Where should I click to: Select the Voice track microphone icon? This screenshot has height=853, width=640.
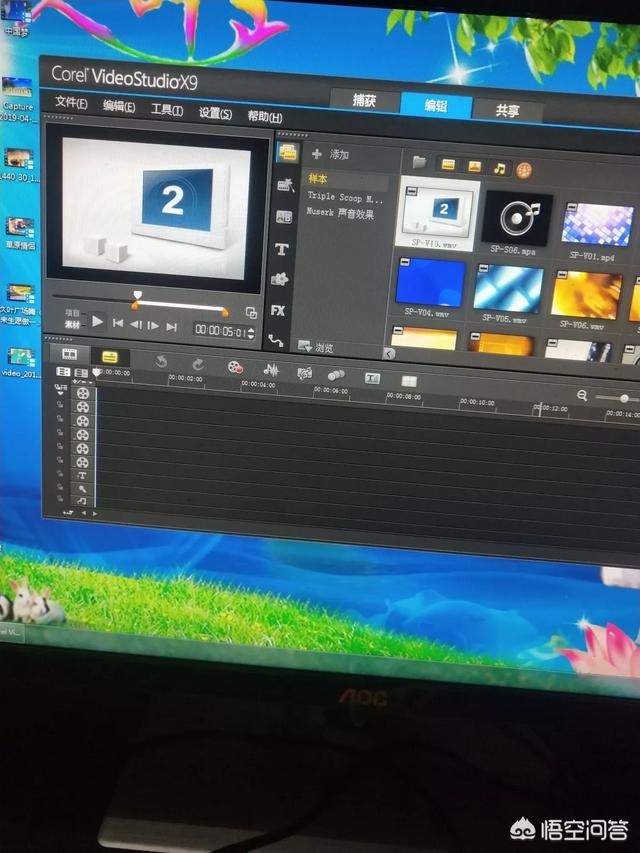point(82,489)
